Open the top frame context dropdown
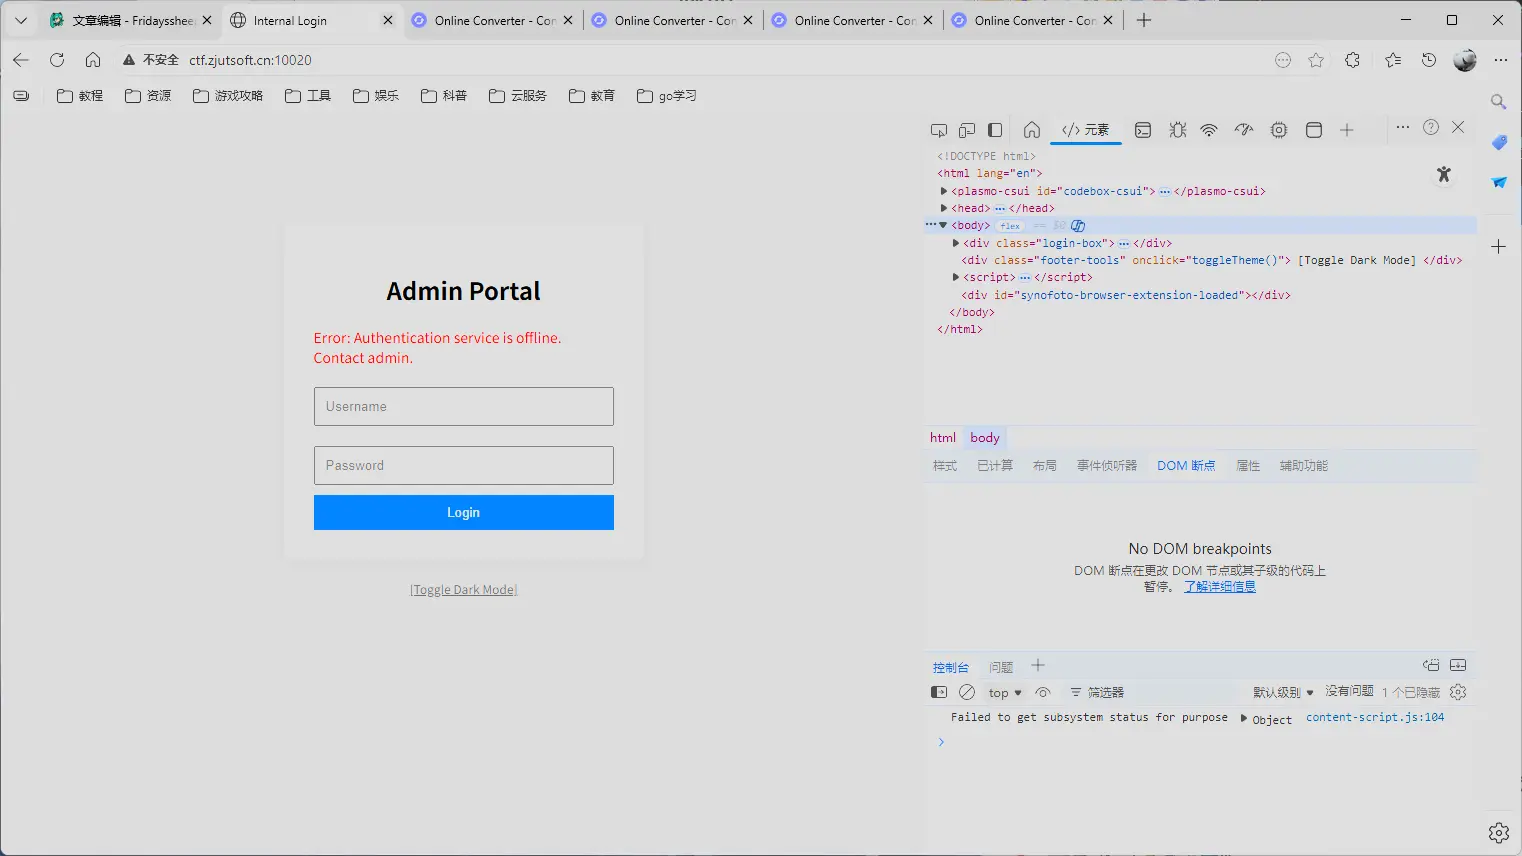1522x856 pixels. click(1003, 691)
